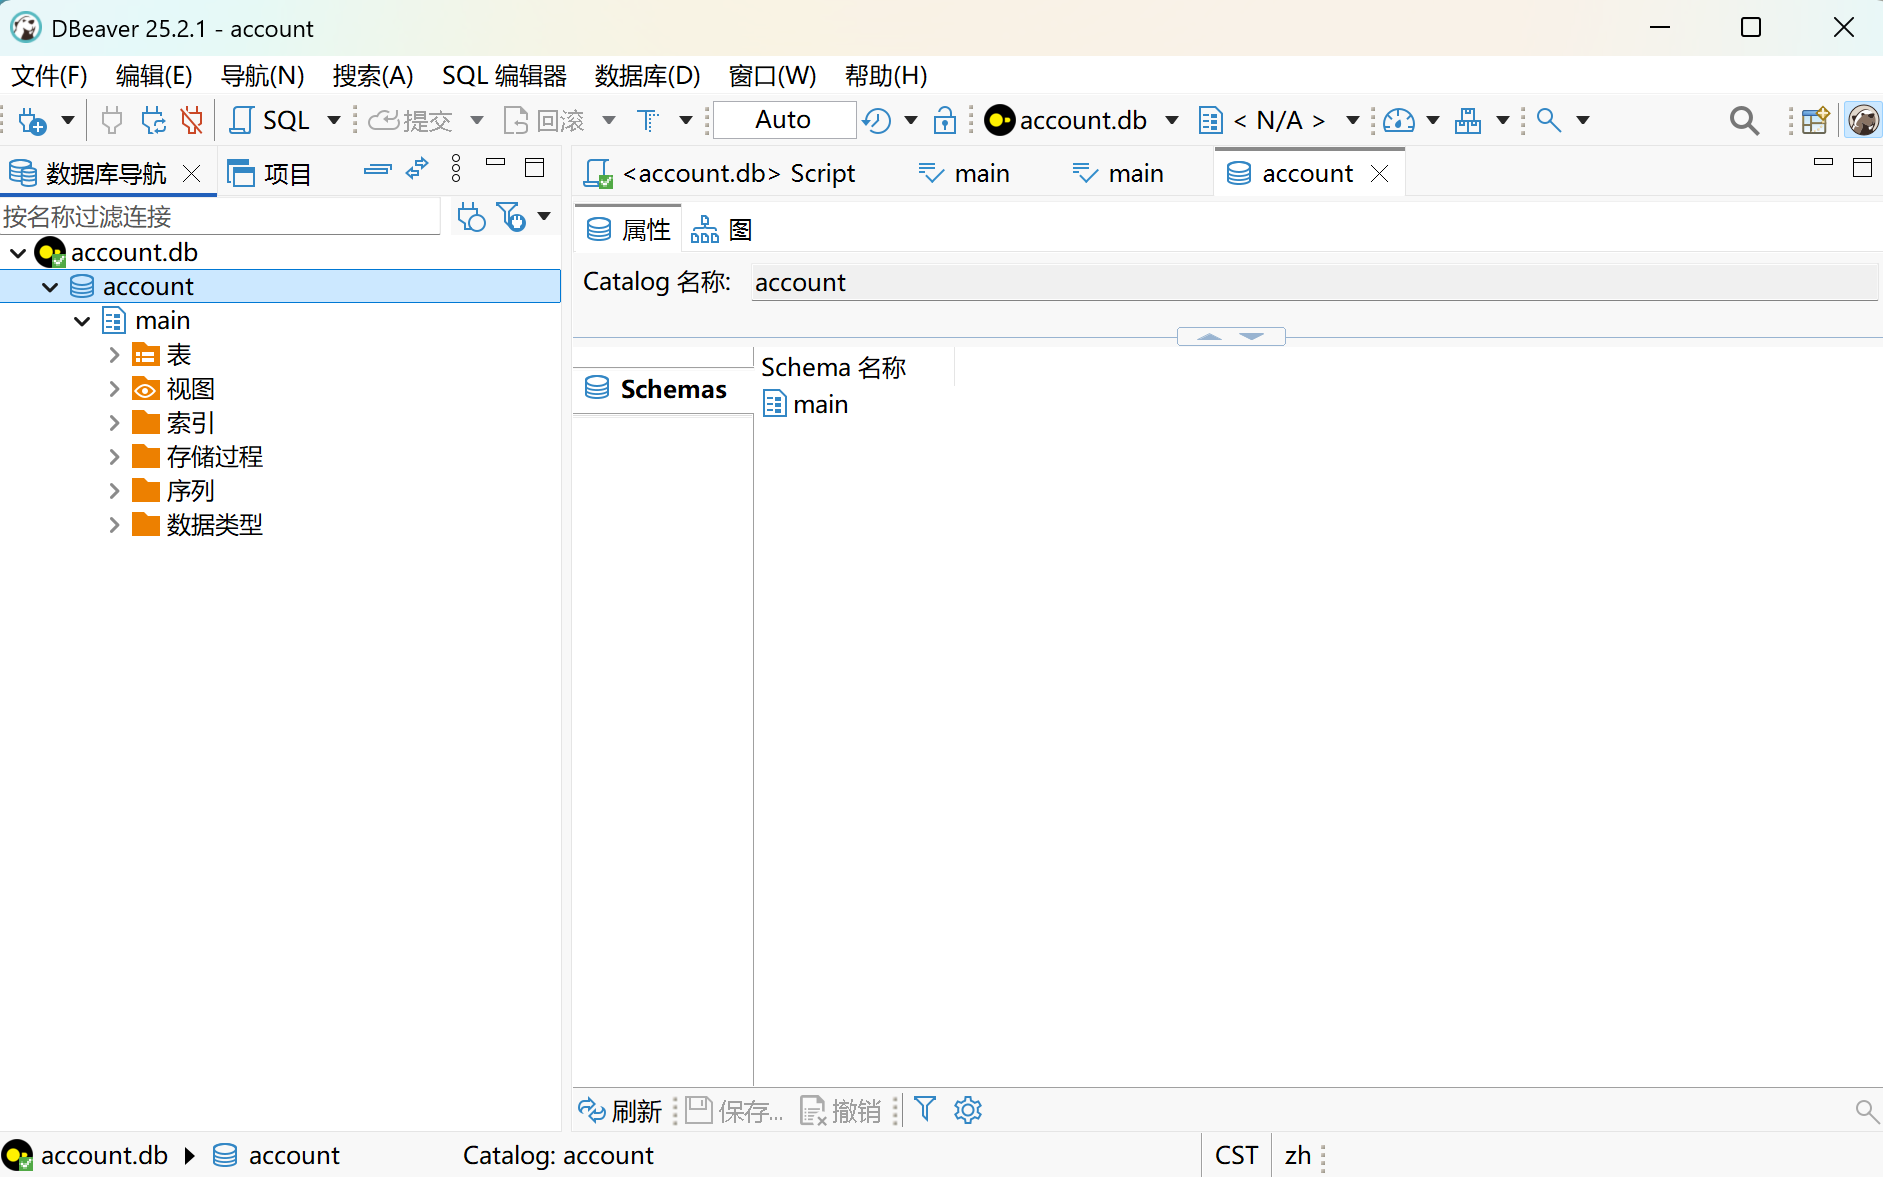Switch to the 项目 tab
The width and height of the screenshot is (1883, 1177).
[270, 173]
